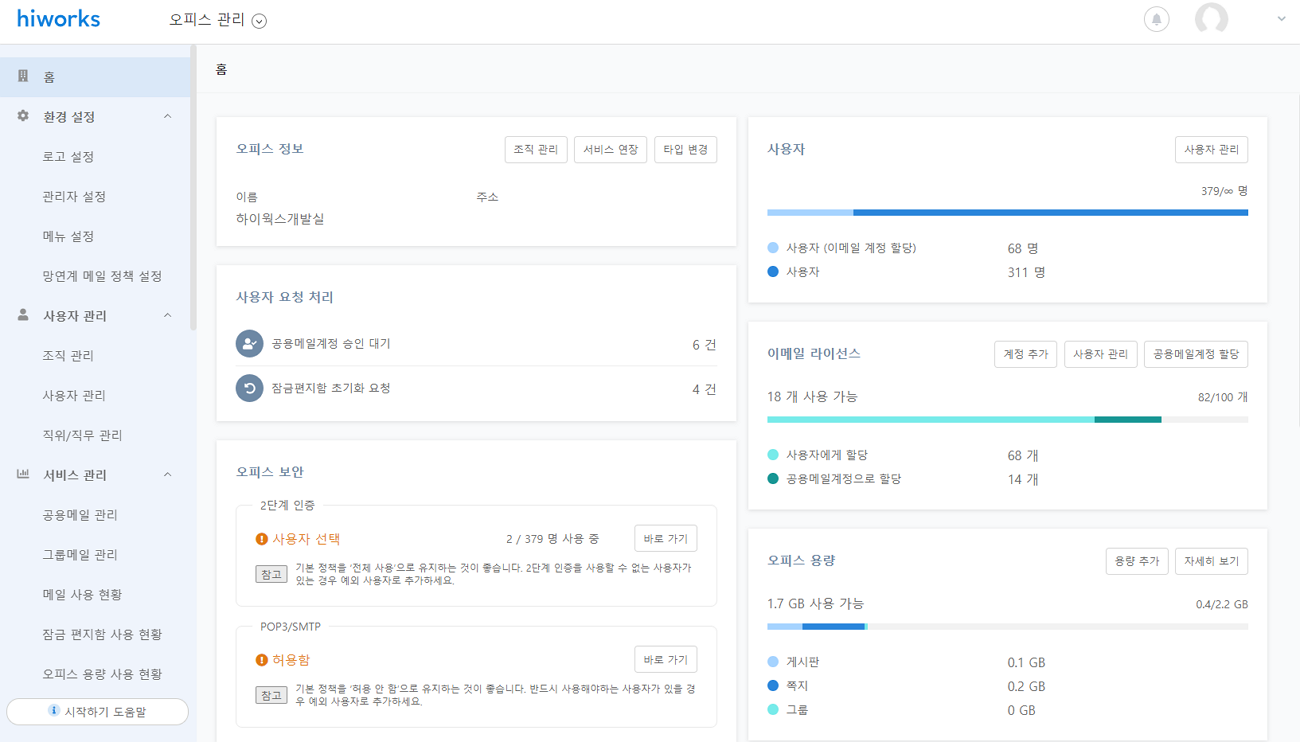Collapse the 환경 설정 section

click(167, 116)
